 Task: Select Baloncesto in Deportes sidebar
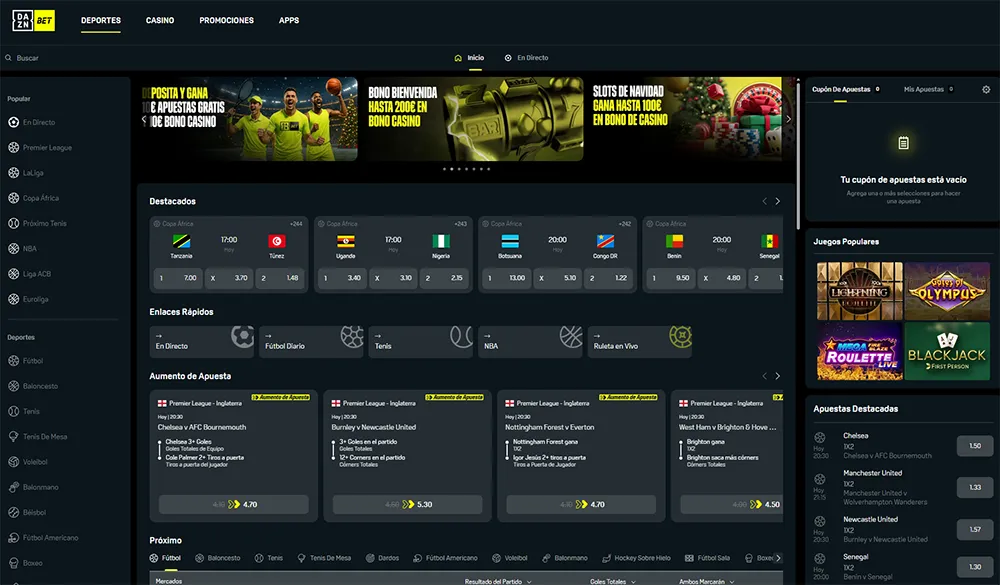click(33, 386)
